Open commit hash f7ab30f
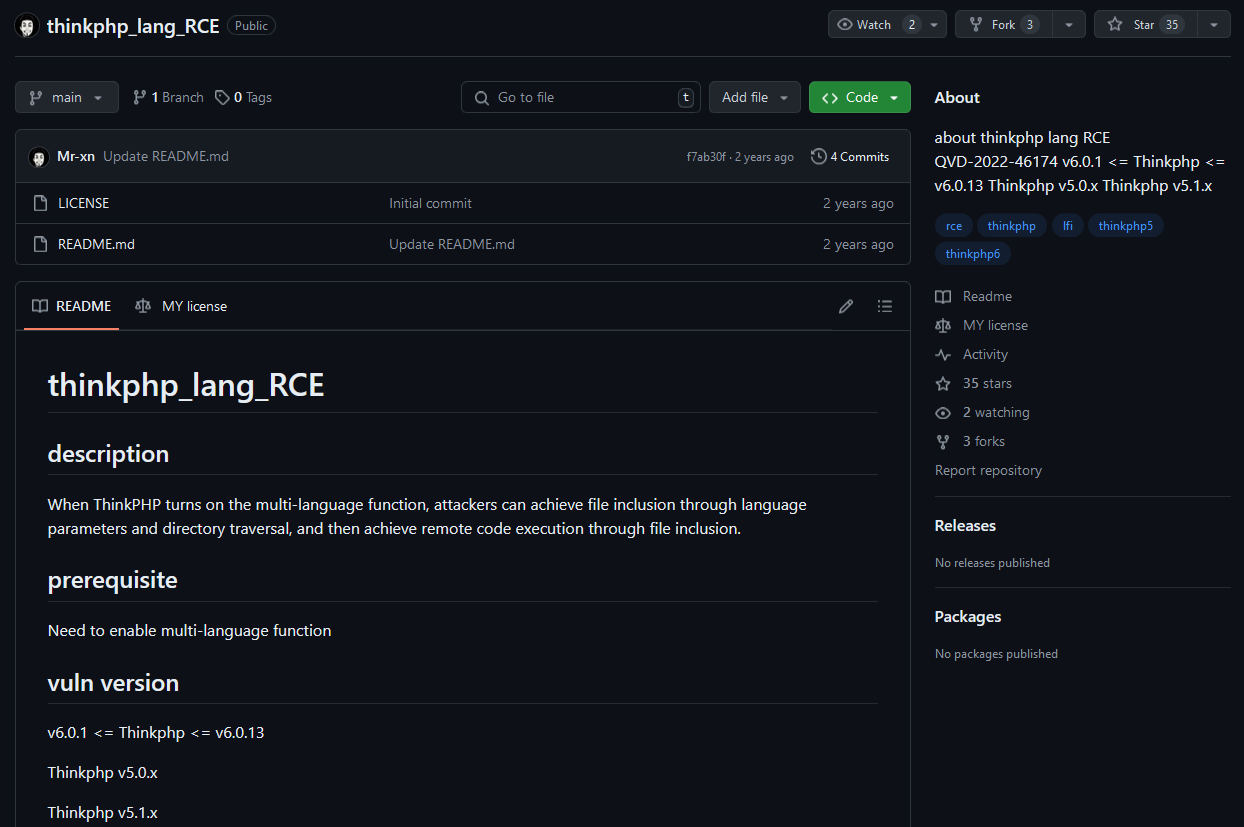 [706, 157]
